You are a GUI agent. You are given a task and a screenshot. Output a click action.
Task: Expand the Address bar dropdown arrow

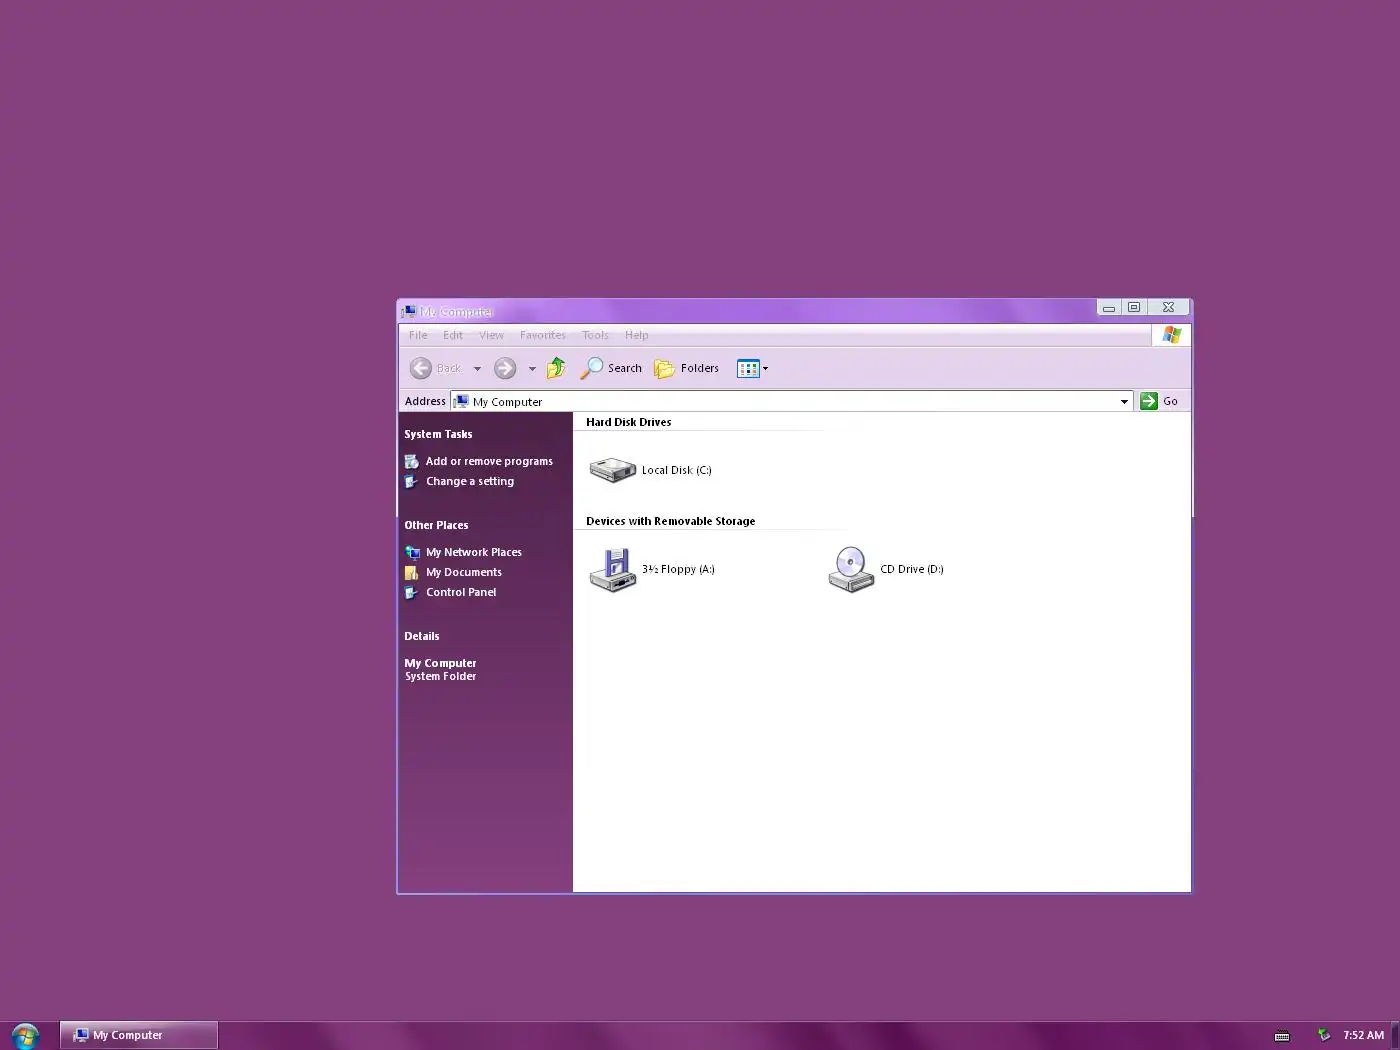(1124, 401)
